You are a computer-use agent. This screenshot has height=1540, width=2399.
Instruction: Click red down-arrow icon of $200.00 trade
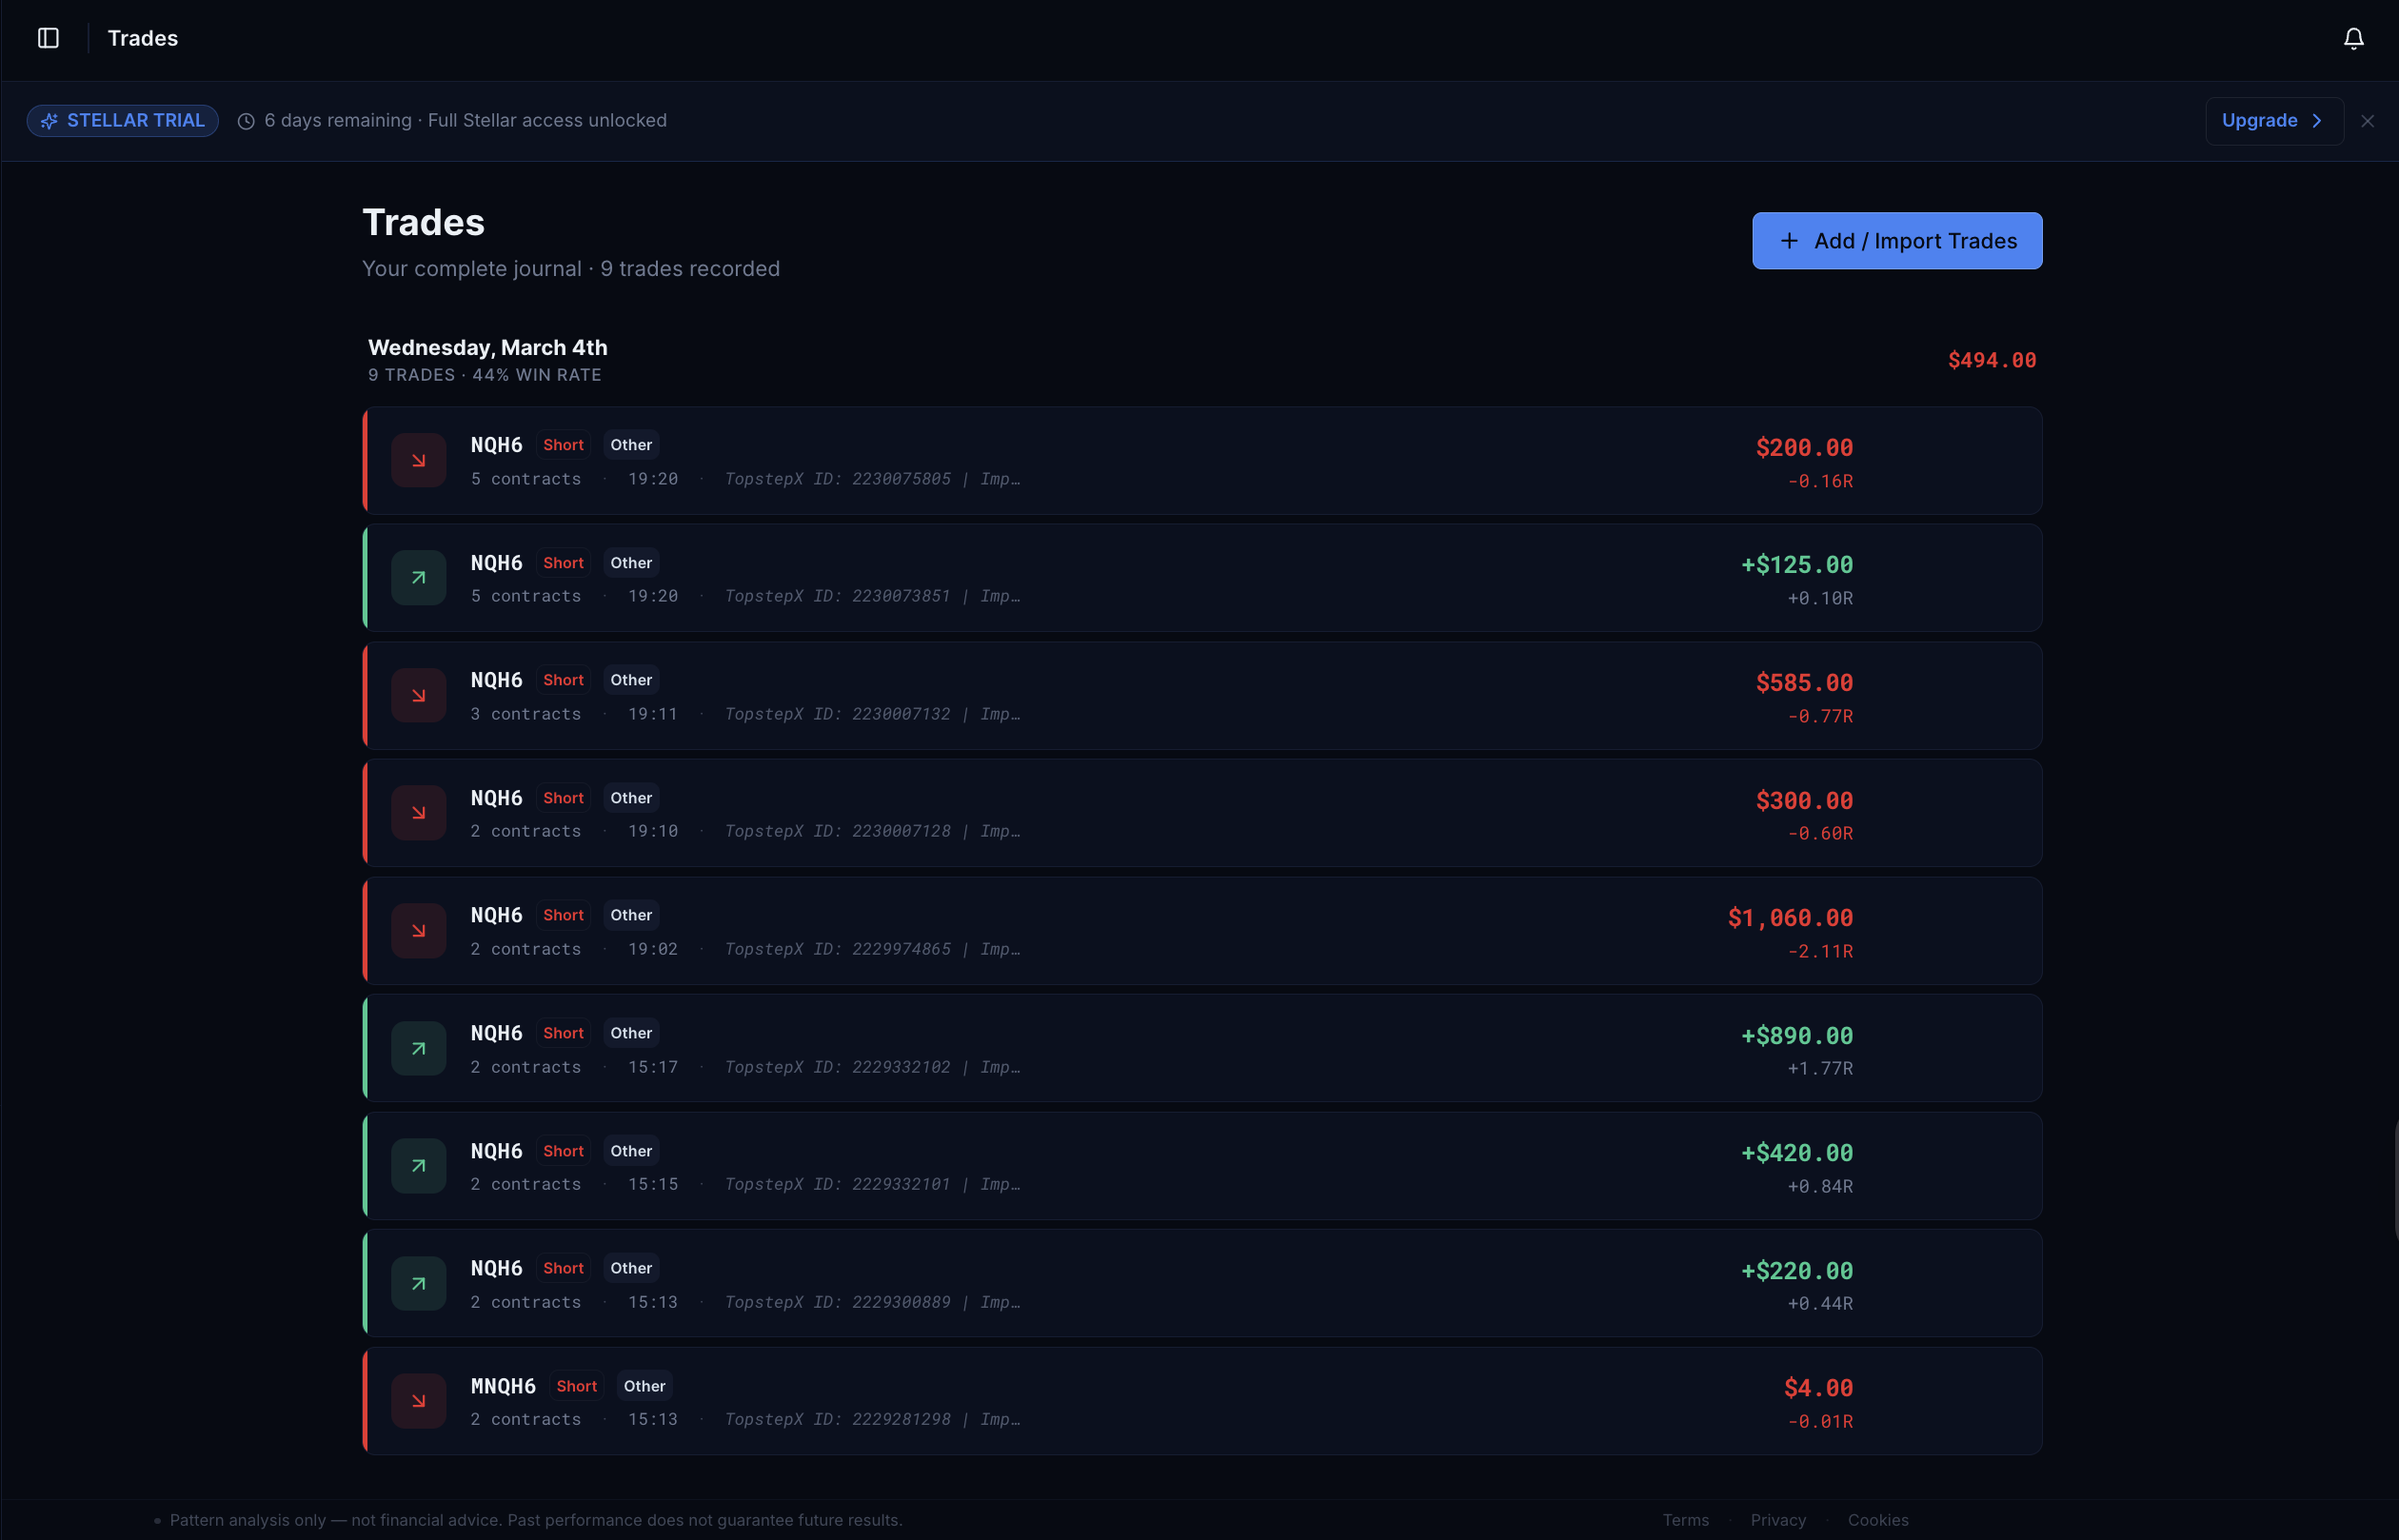pos(418,461)
